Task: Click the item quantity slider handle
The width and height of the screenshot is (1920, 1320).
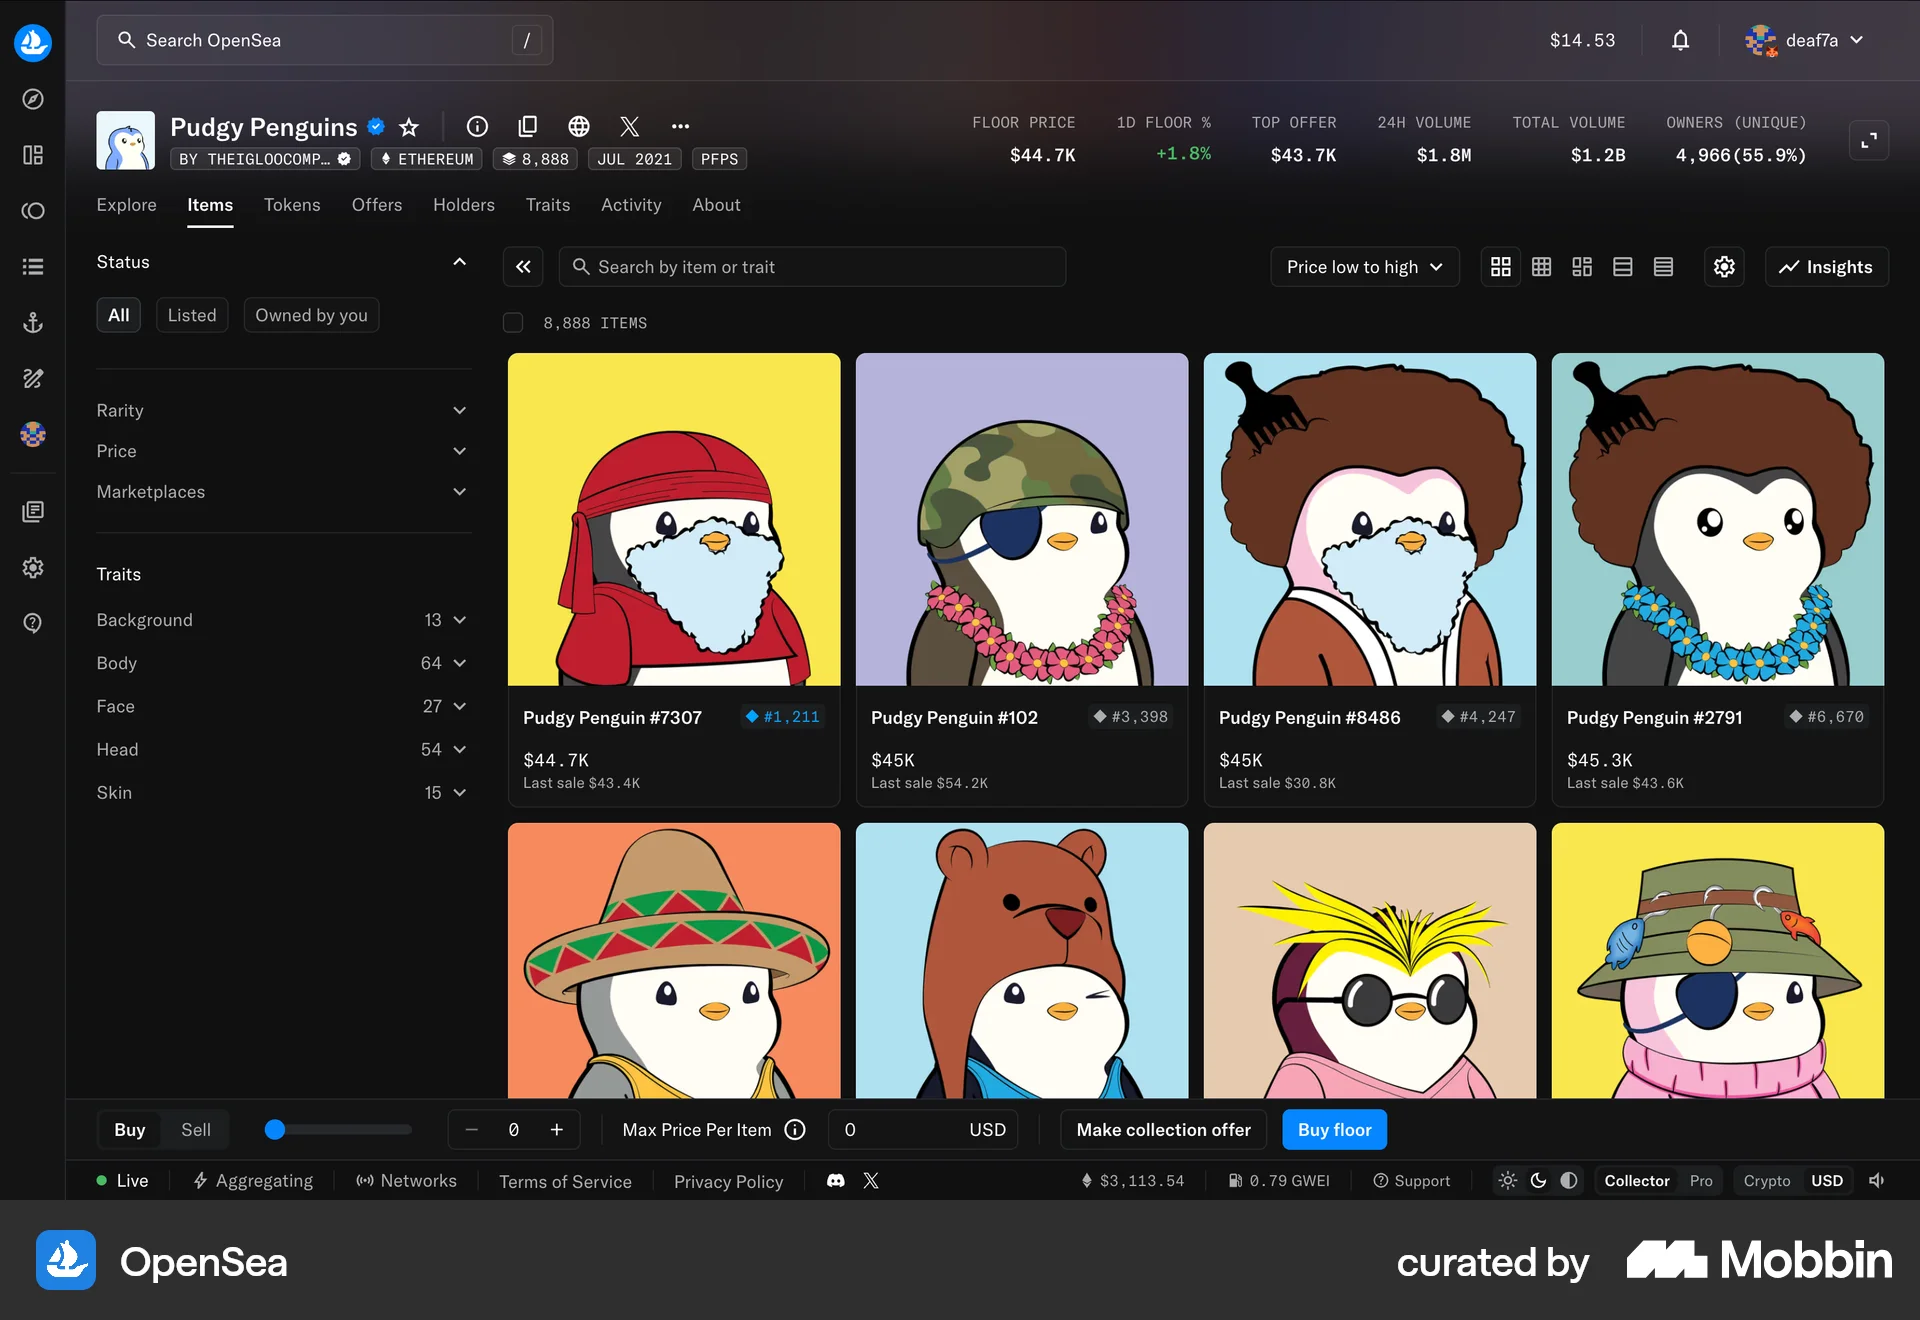Action: (275, 1130)
